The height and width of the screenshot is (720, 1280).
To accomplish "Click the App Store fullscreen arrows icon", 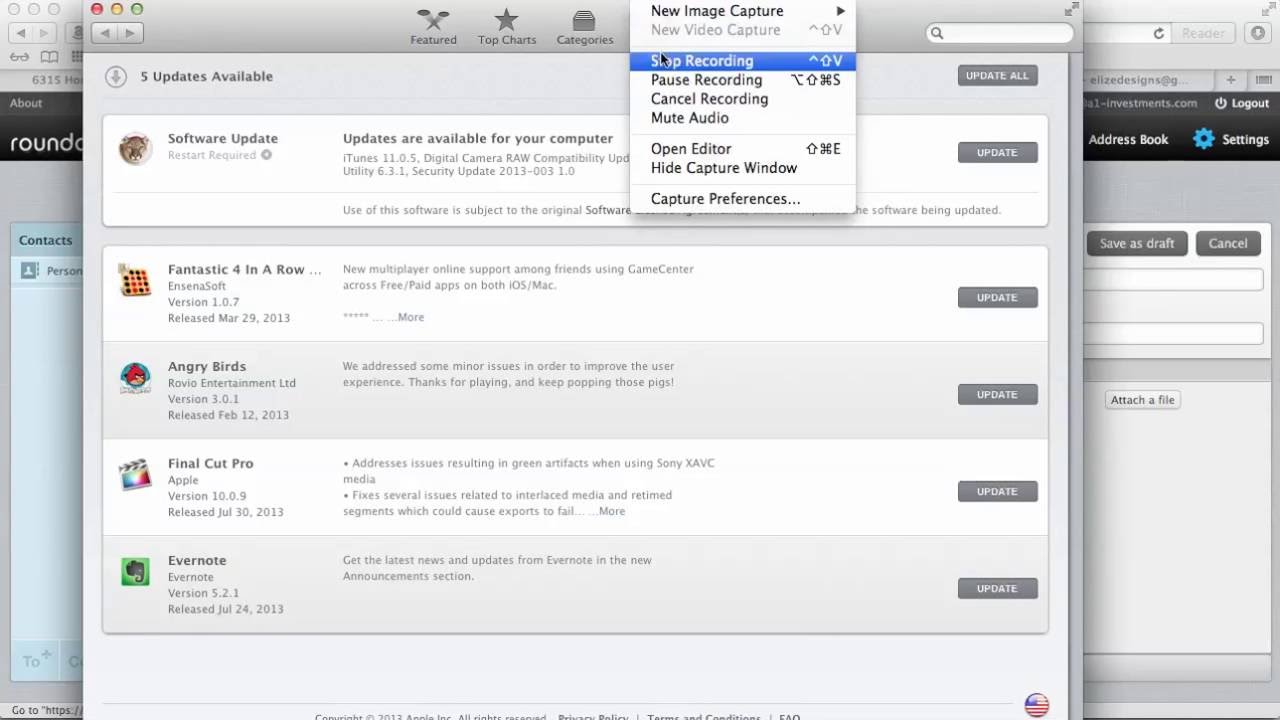I will (x=1073, y=9).
